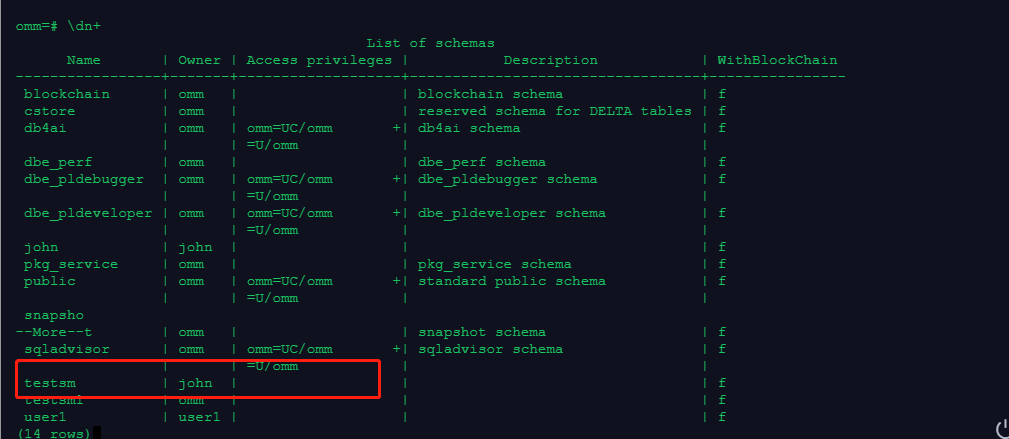Click the 'Description' column header
Image resolution: width=1009 pixels, height=439 pixels.
pyautogui.click(x=550, y=60)
